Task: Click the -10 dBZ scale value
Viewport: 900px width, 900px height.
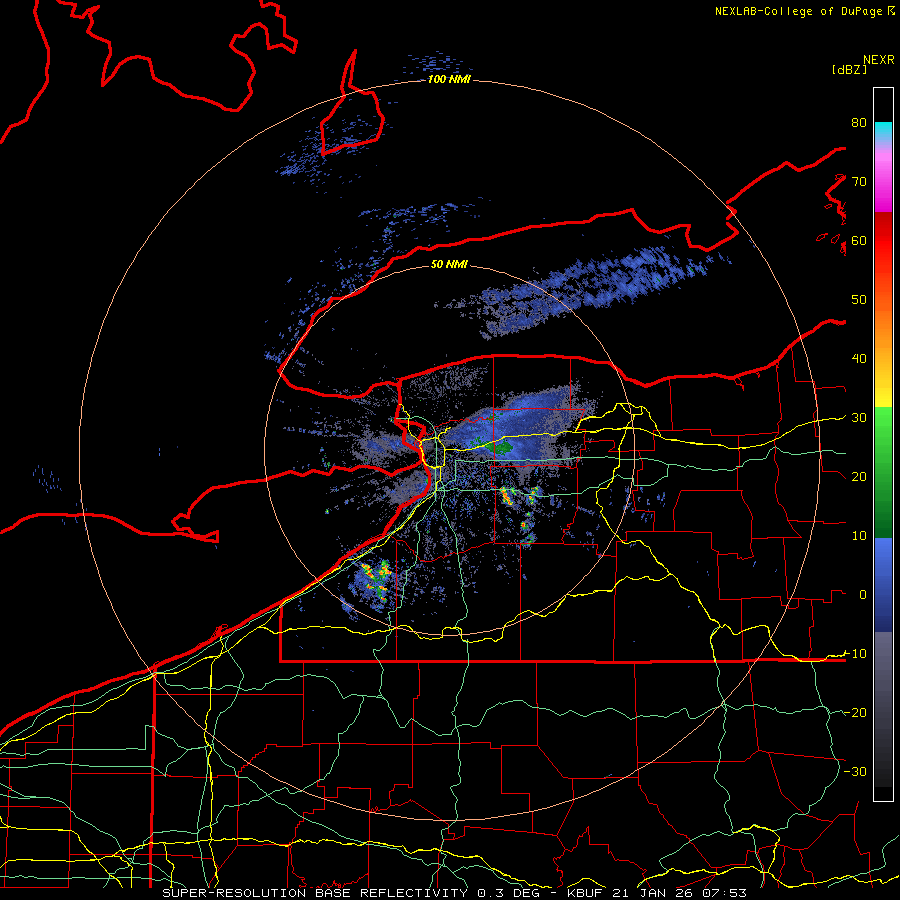Action: pyautogui.click(x=854, y=653)
